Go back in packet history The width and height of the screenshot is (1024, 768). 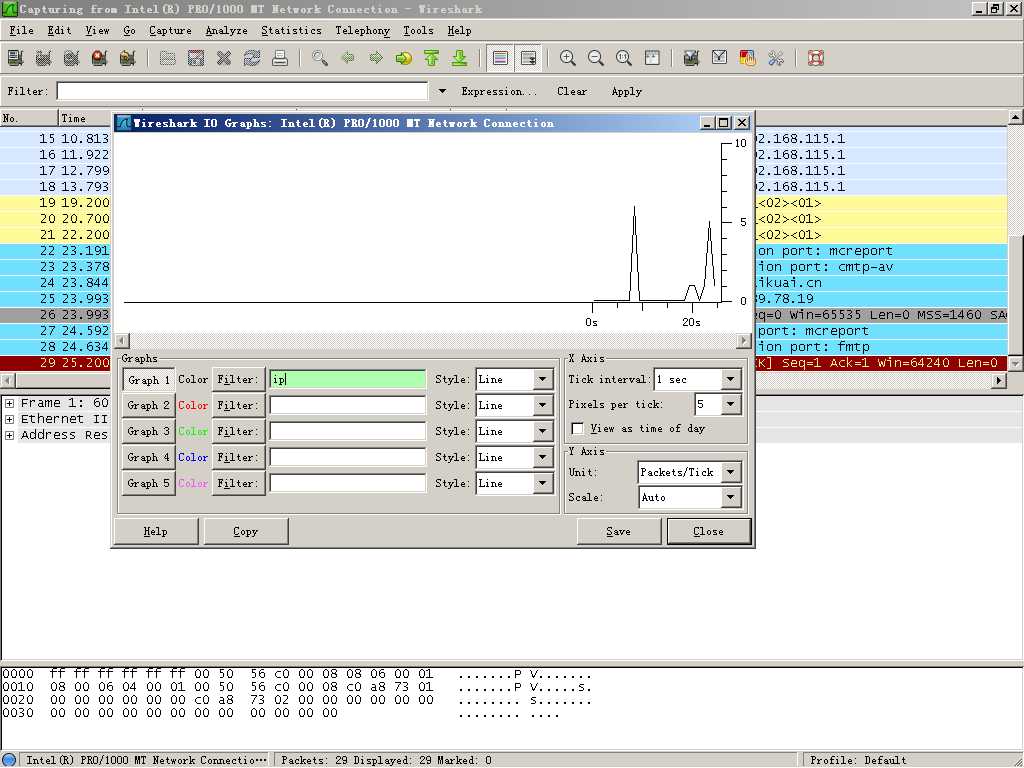point(348,58)
